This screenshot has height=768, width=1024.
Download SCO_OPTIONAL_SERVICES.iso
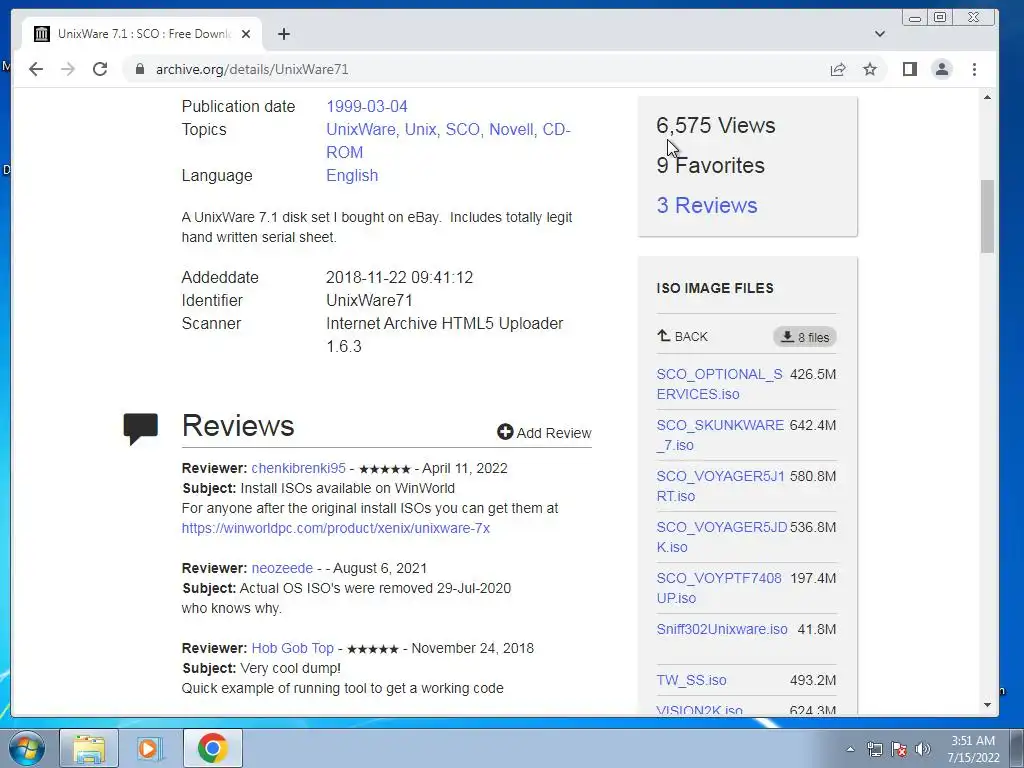(x=719, y=384)
